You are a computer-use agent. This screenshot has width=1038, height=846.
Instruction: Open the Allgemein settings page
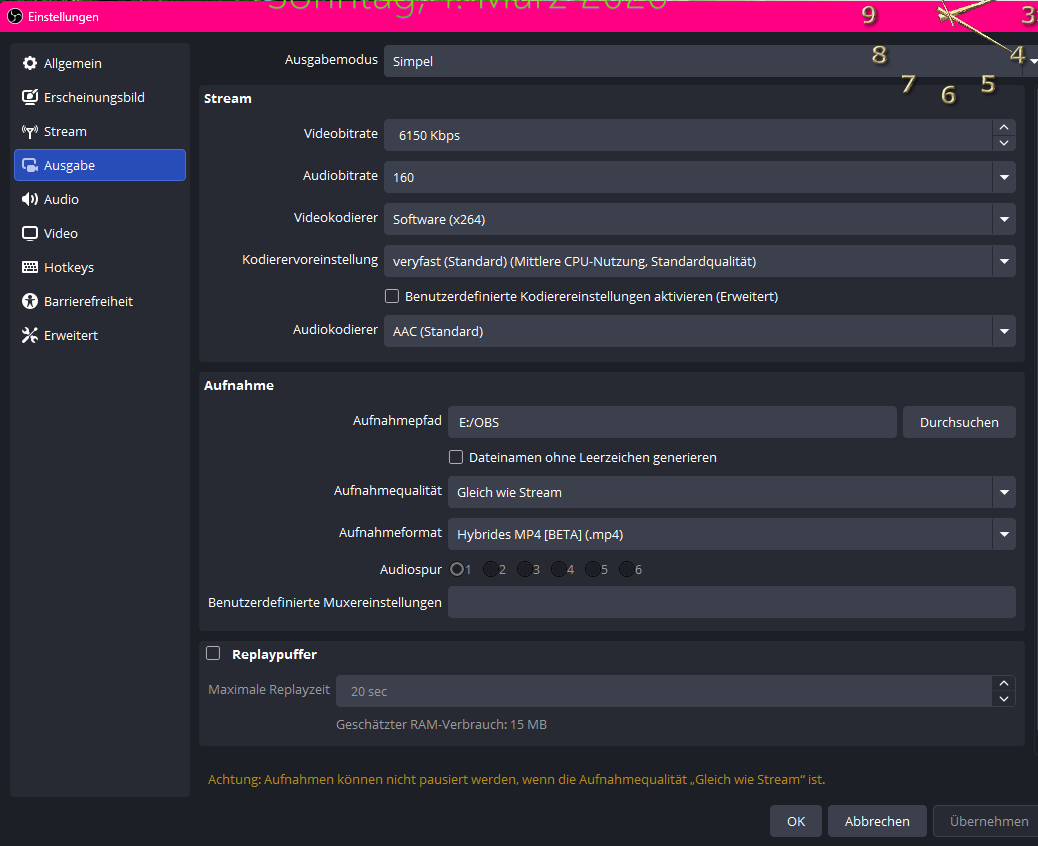(x=100, y=64)
